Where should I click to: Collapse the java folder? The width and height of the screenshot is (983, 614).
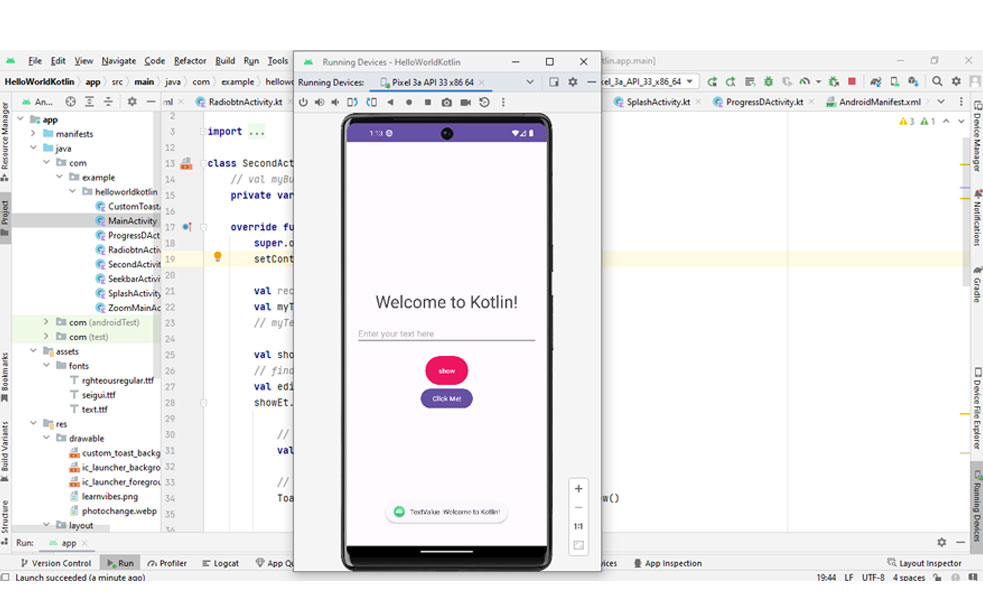(33, 148)
